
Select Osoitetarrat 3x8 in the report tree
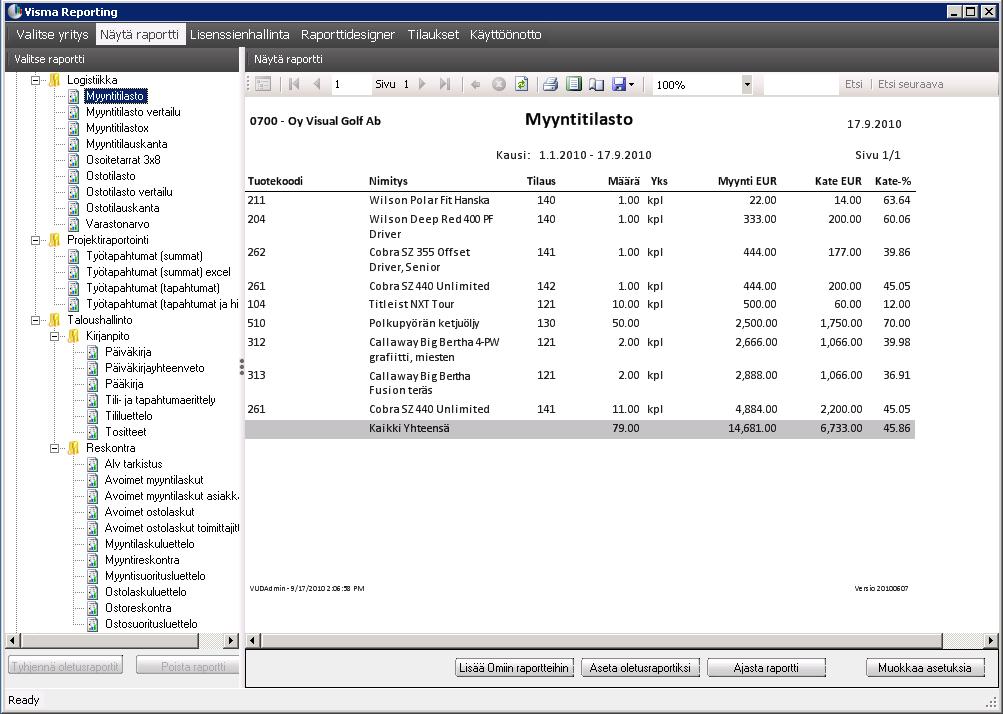click(x=123, y=160)
